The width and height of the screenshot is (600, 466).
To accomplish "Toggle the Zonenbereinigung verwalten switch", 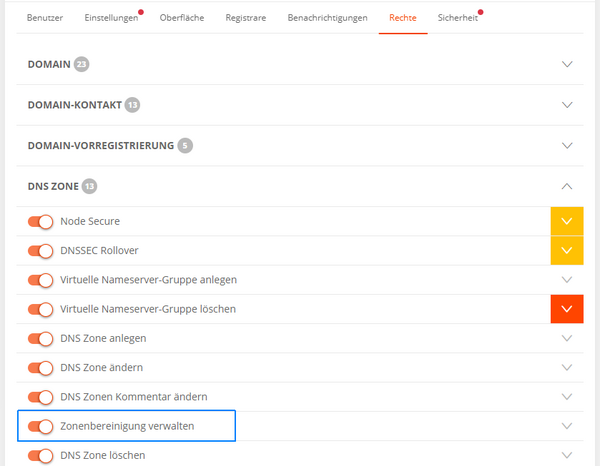I will 40,426.
